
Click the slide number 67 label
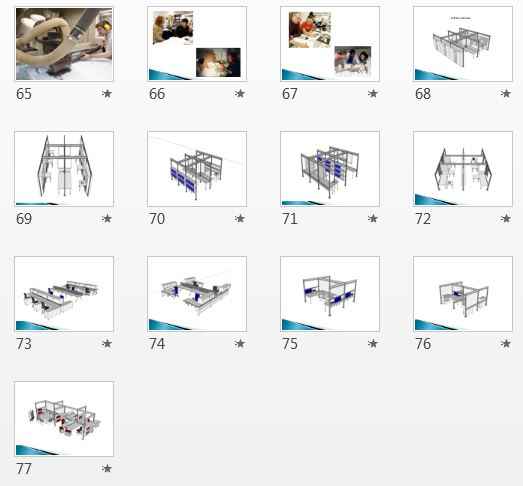pyautogui.click(x=290, y=94)
